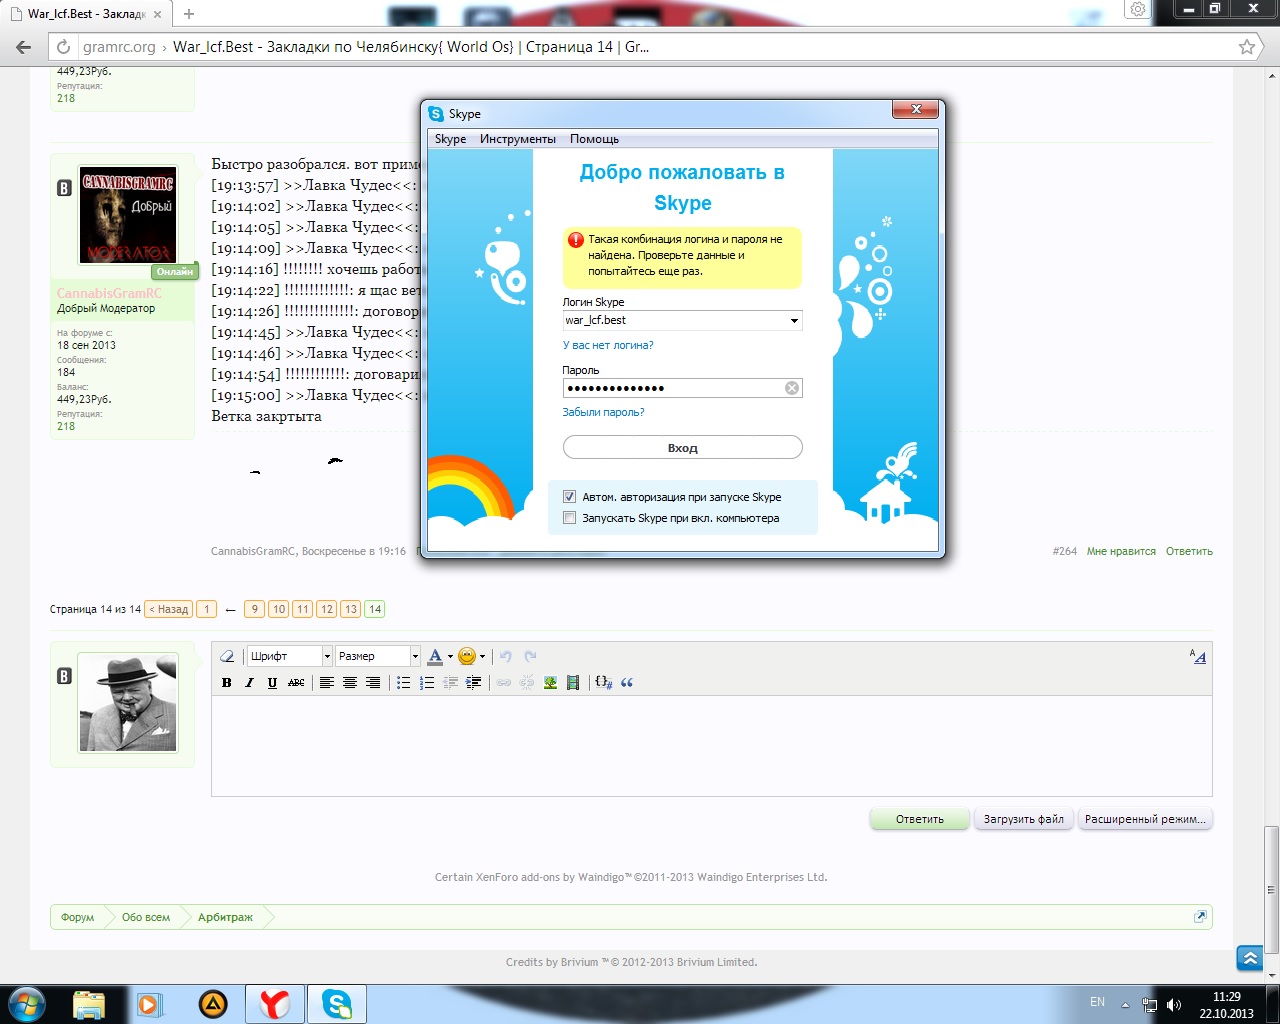Open a new browser tab
The image size is (1280, 1024).
[x=189, y=14]
